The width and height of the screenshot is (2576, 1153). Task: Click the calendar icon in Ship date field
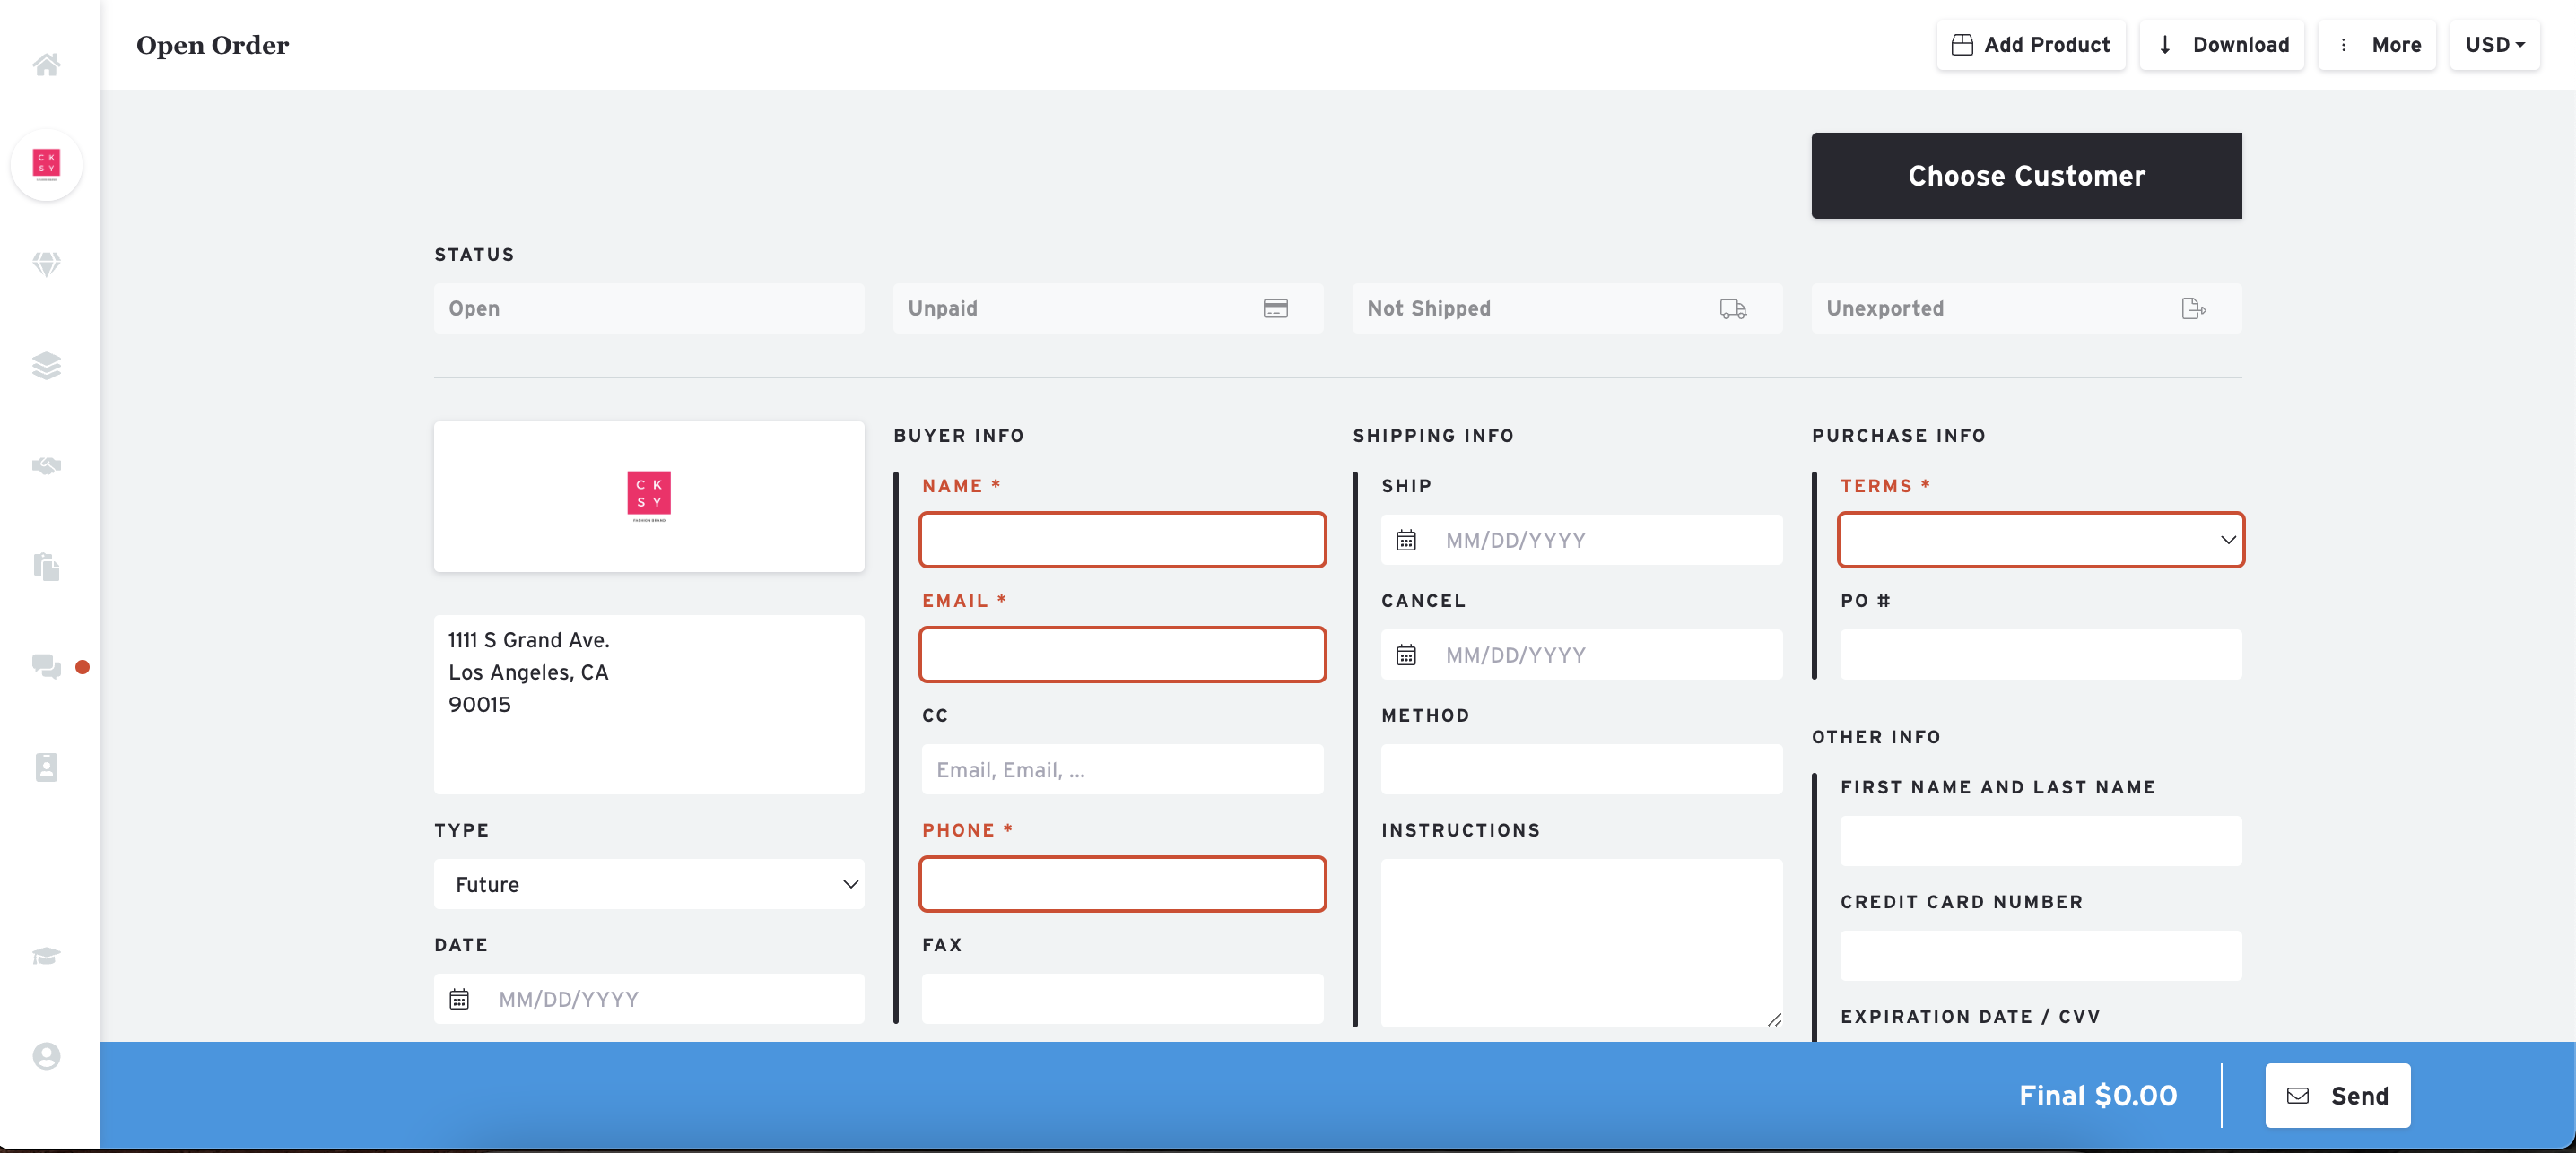pos(1406,540)
